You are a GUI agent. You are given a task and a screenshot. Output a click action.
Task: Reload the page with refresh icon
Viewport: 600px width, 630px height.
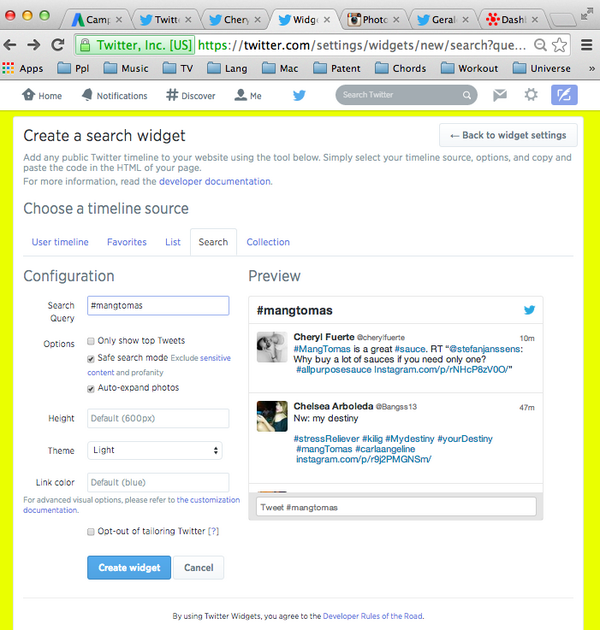[x=58, y=45]
